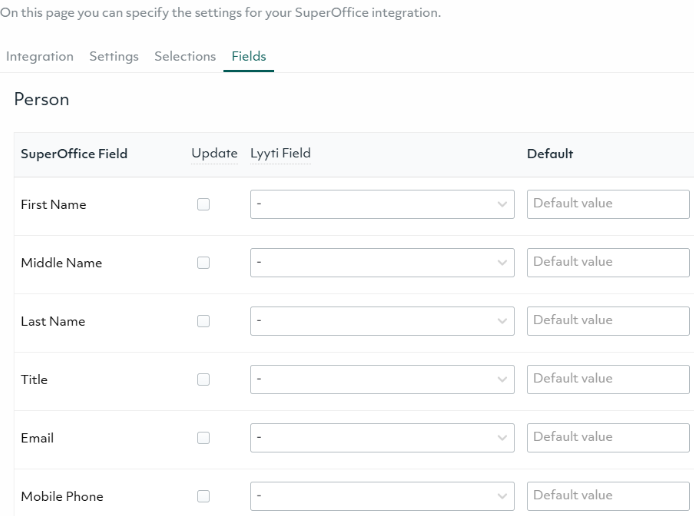Screen dimensions: 694x516
Task: Select the Fields tab
Action: (249, 56)
